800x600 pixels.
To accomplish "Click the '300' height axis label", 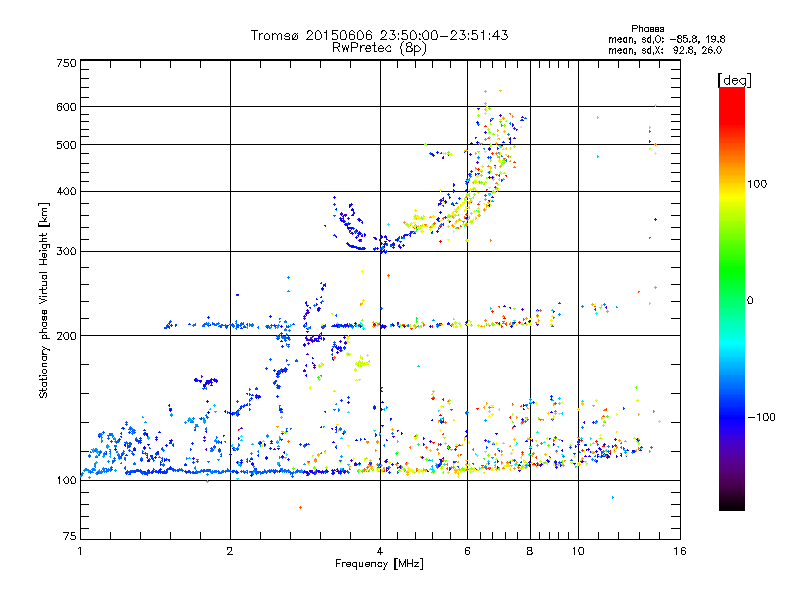I will pos(66,251).
